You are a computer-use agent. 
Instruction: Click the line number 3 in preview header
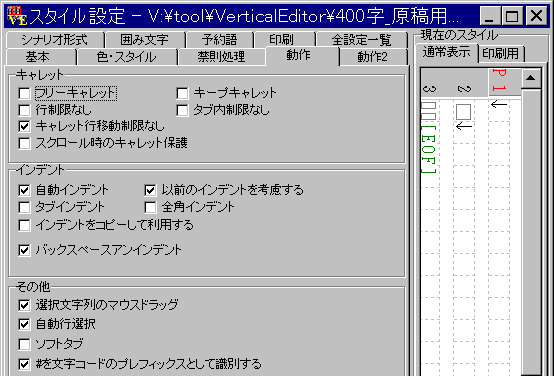click(x=429, y=89)
